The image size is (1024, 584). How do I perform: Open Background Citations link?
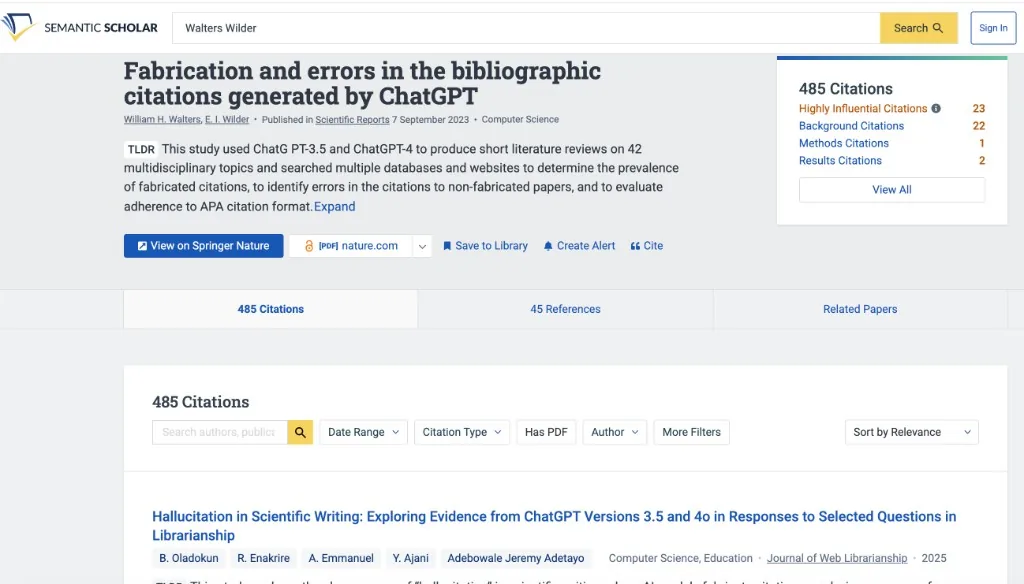tap(851, 125)
